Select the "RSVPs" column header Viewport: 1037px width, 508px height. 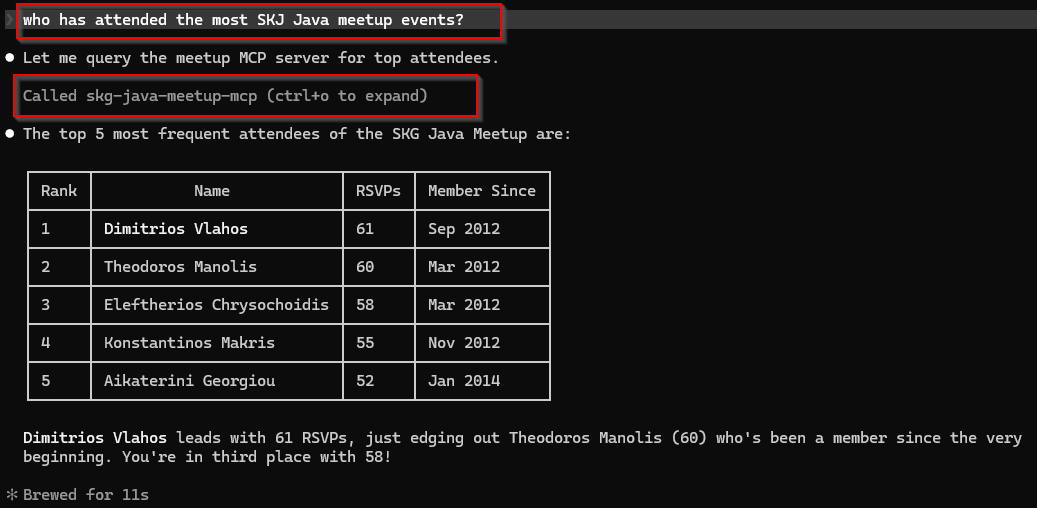coord(378,191)
